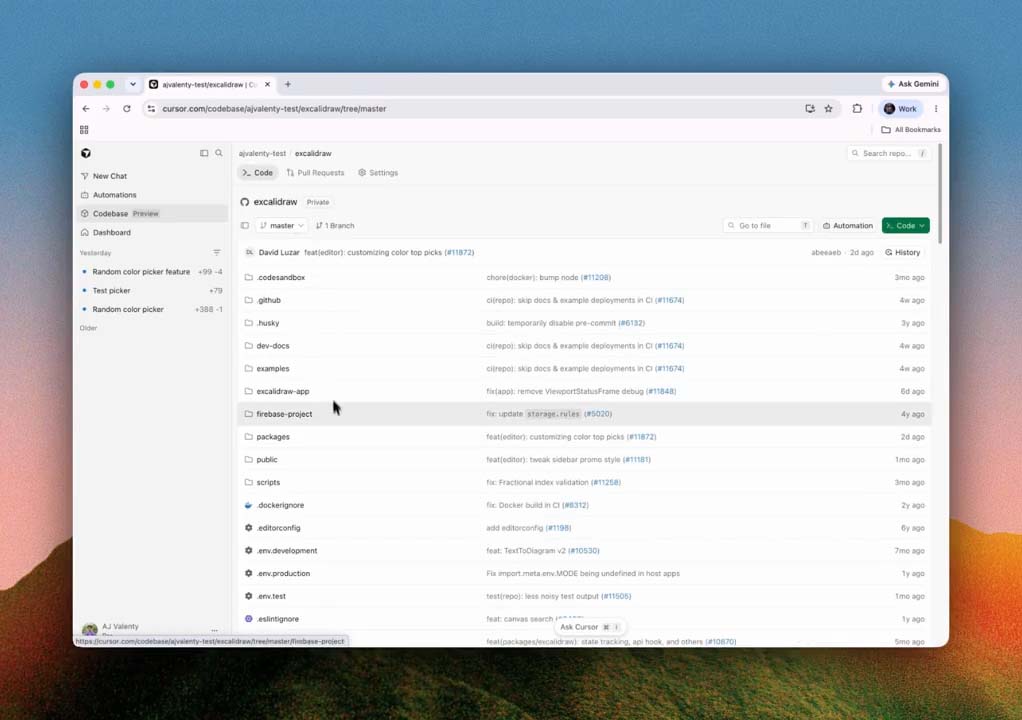This screenshot has width=1022, height=720.
Task: Open All Bookmarks folder
Action: click(911, 130)
